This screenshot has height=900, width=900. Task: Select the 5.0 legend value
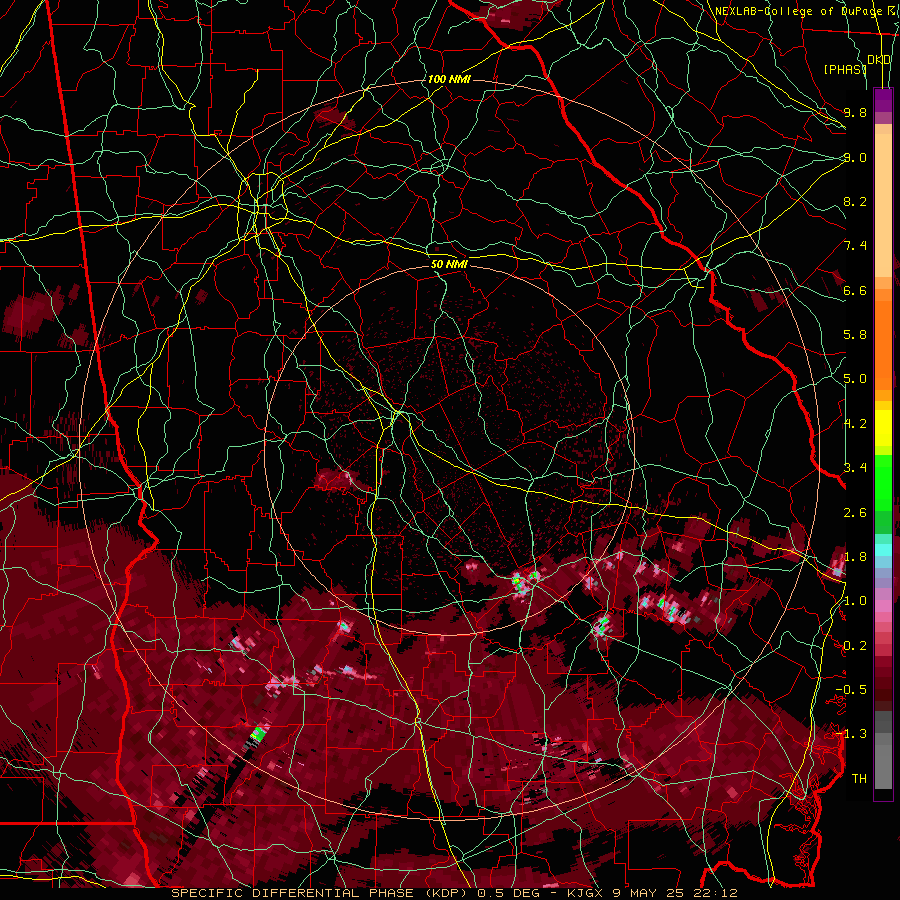click(x=855, y=379)
